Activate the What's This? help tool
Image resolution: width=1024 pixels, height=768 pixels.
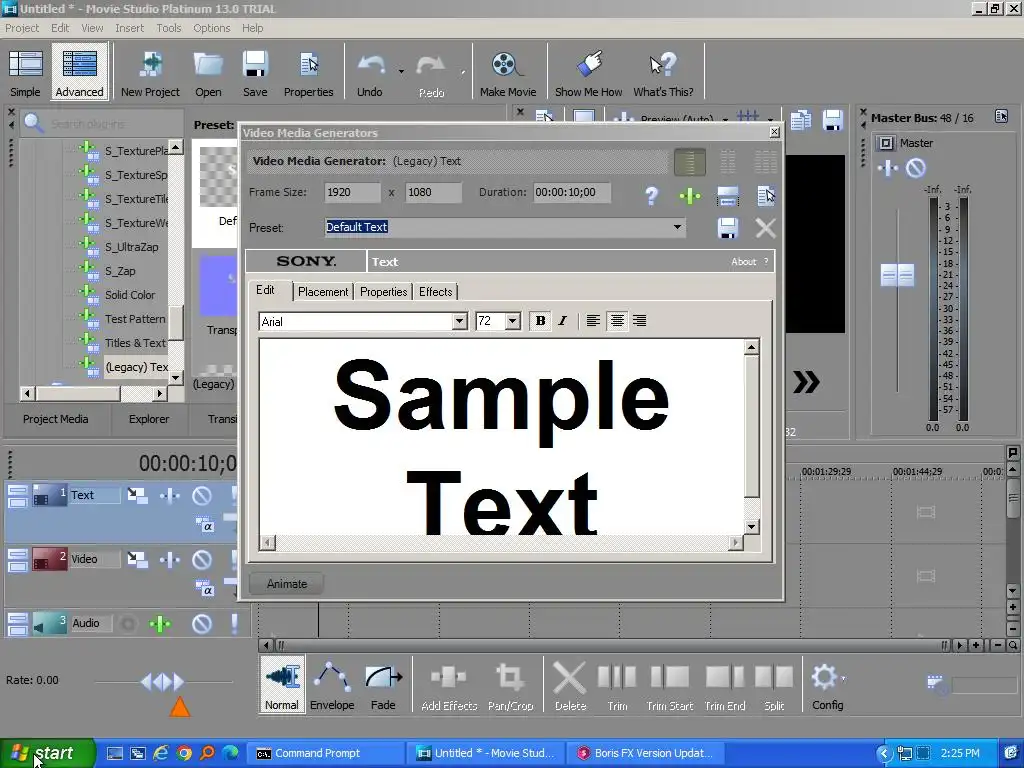point(663,72)
